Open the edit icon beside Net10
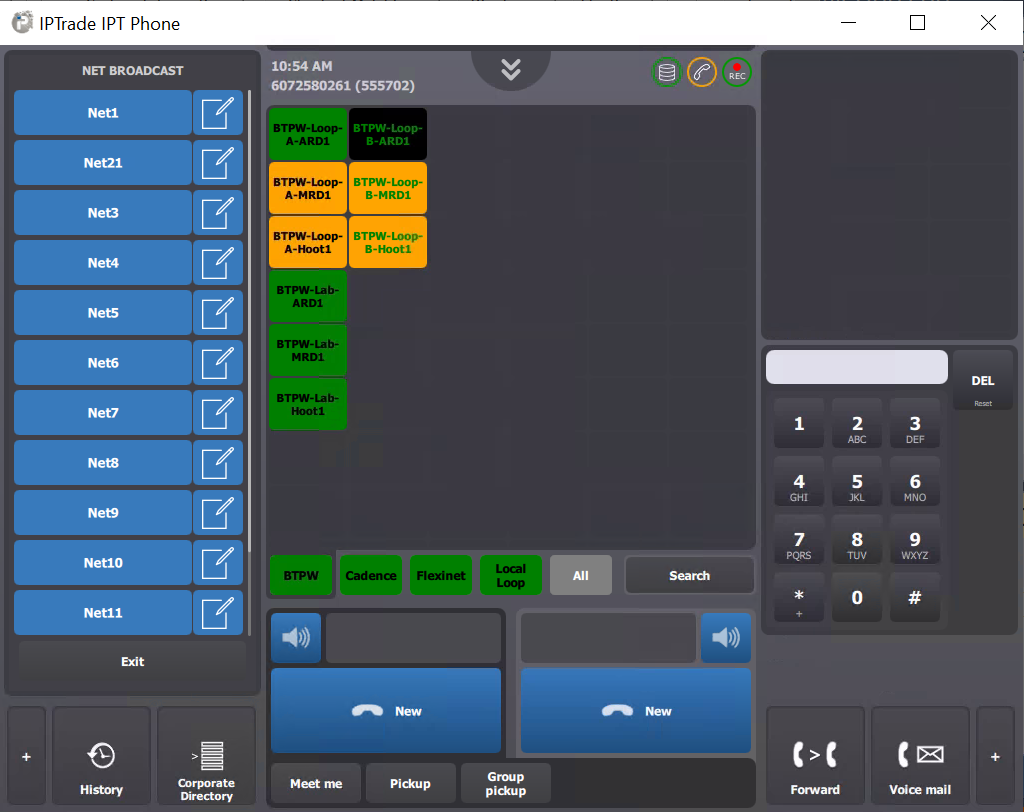1024x812 pixels. click(218, 562)
